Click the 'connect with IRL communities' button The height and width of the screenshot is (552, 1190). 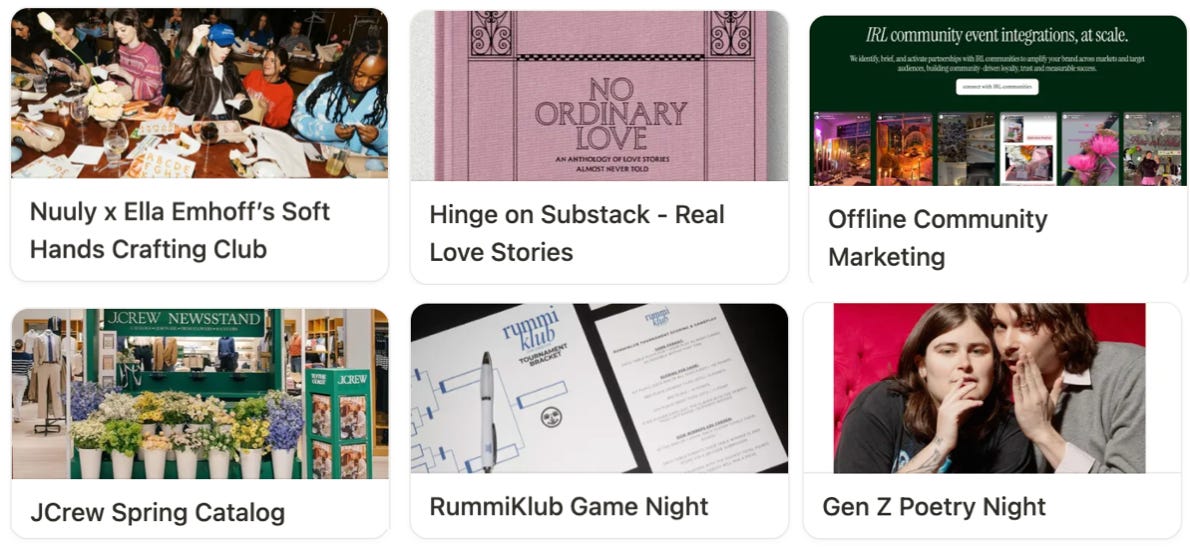coord(997,87)
